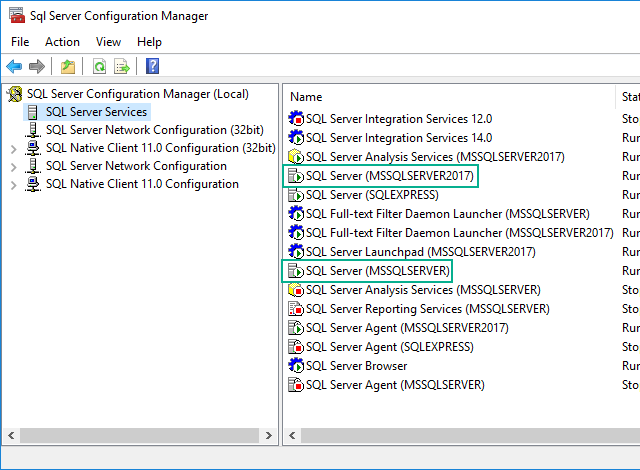Select the SQL Server Integration Services 12.0 text

pyautogui.click(x=399, y=119)
